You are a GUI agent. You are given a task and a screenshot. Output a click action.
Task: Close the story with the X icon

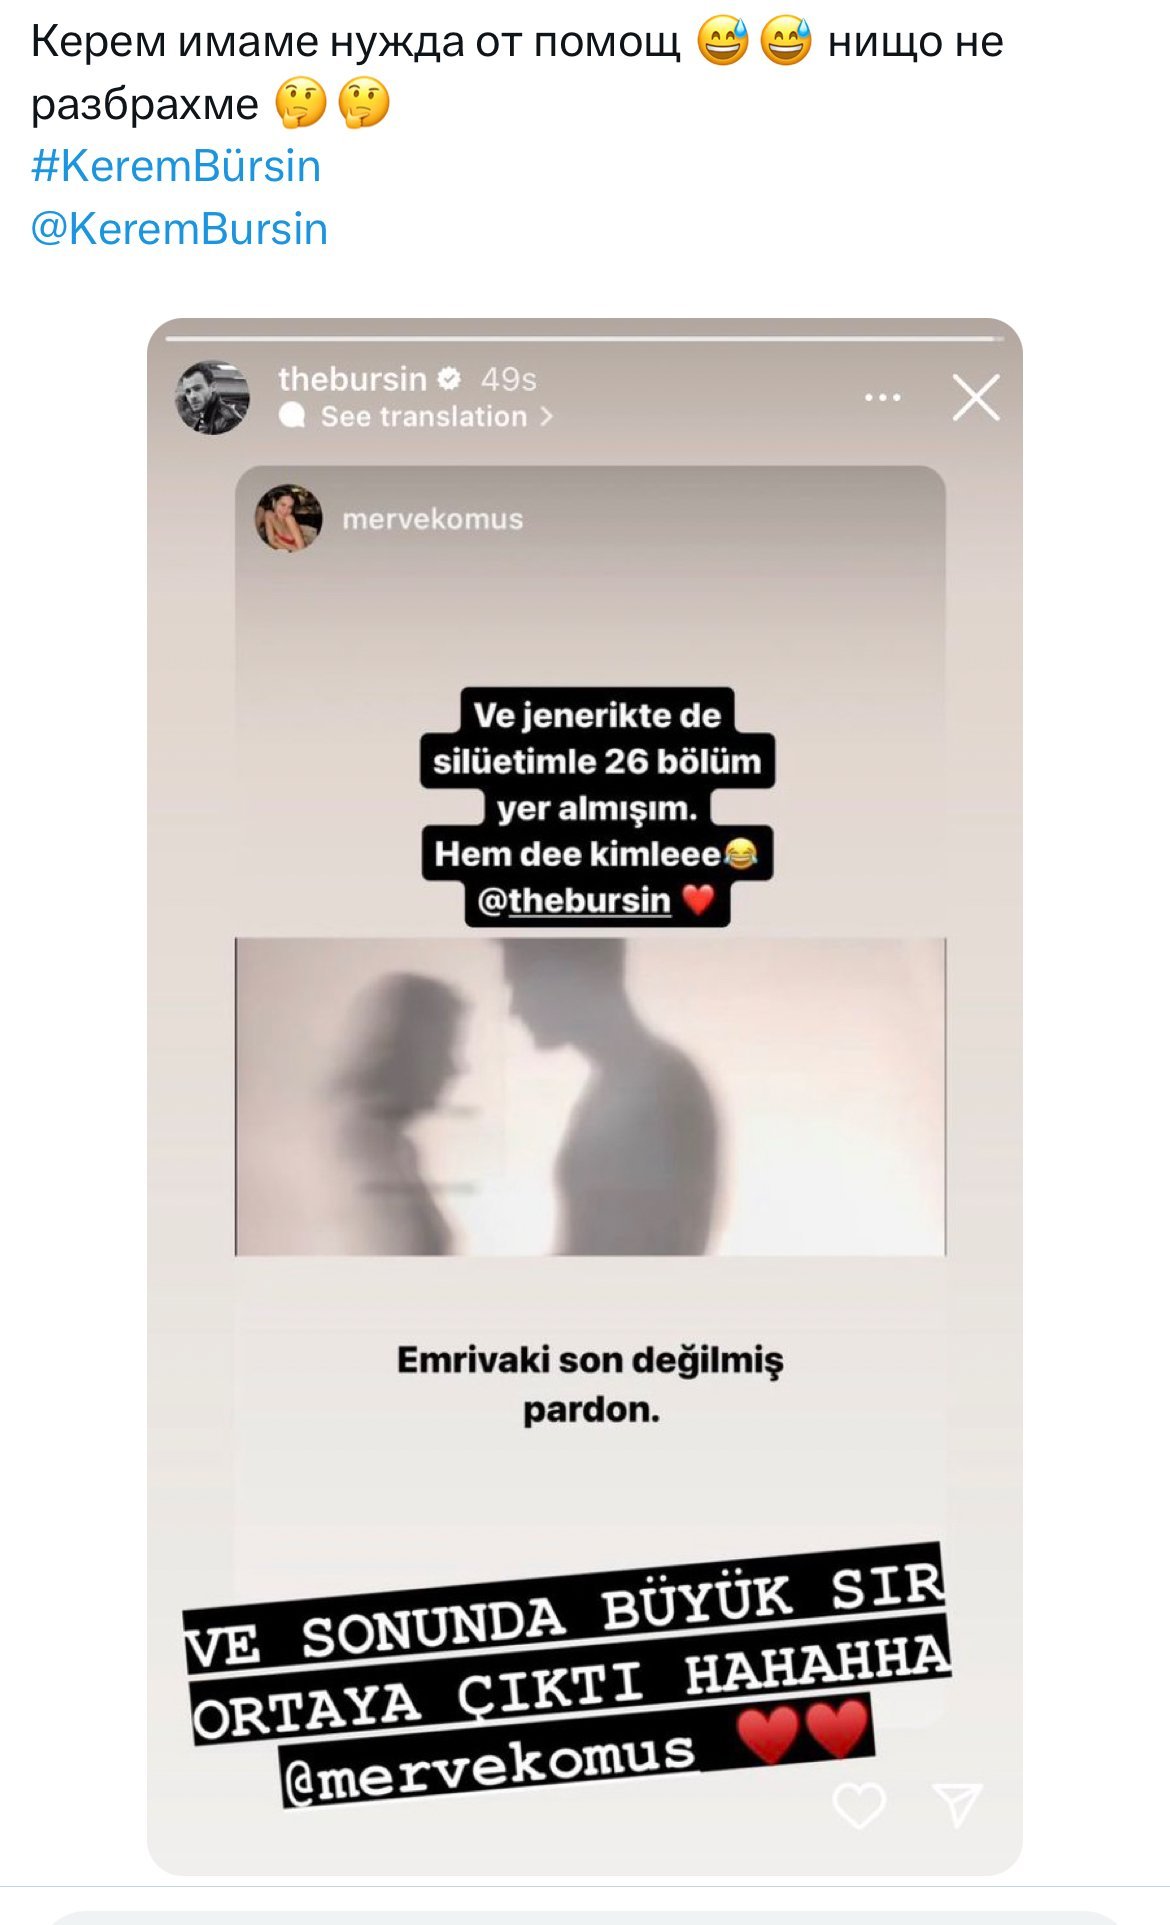click(x=976, y=398)
